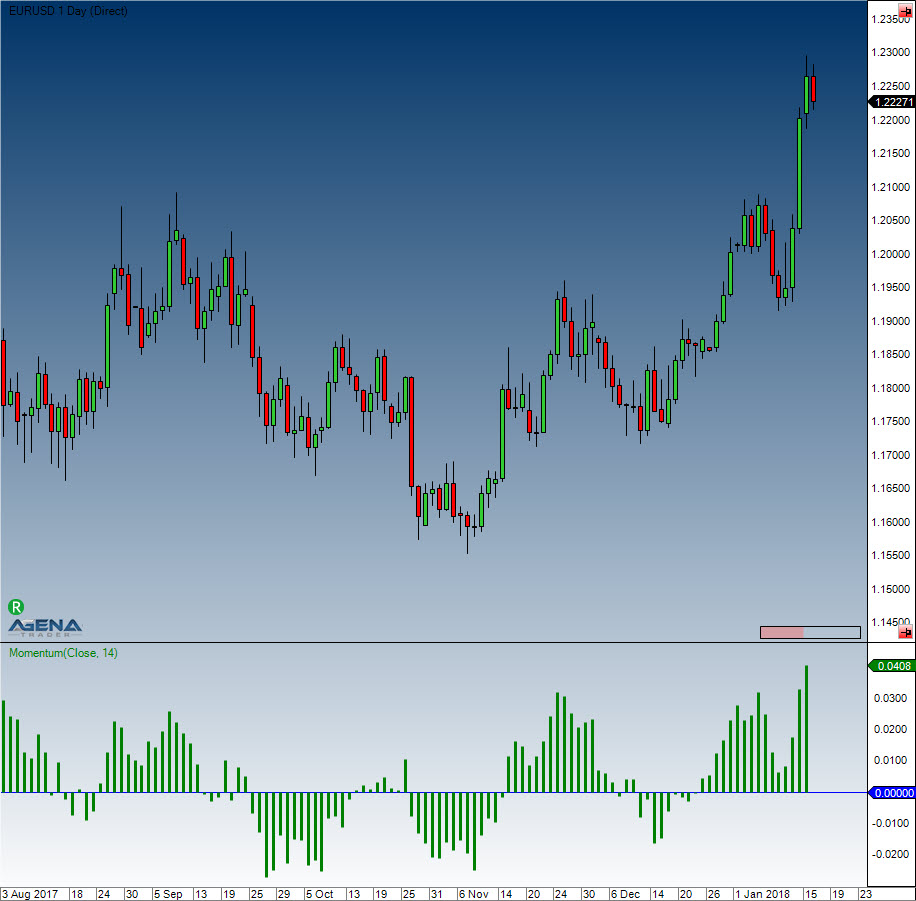The width and height of the screenshot is (916, 901).
Task: Select the Momentum(Close, 14) indicator label
Action: pyautogui.click(x=63, y=653)
